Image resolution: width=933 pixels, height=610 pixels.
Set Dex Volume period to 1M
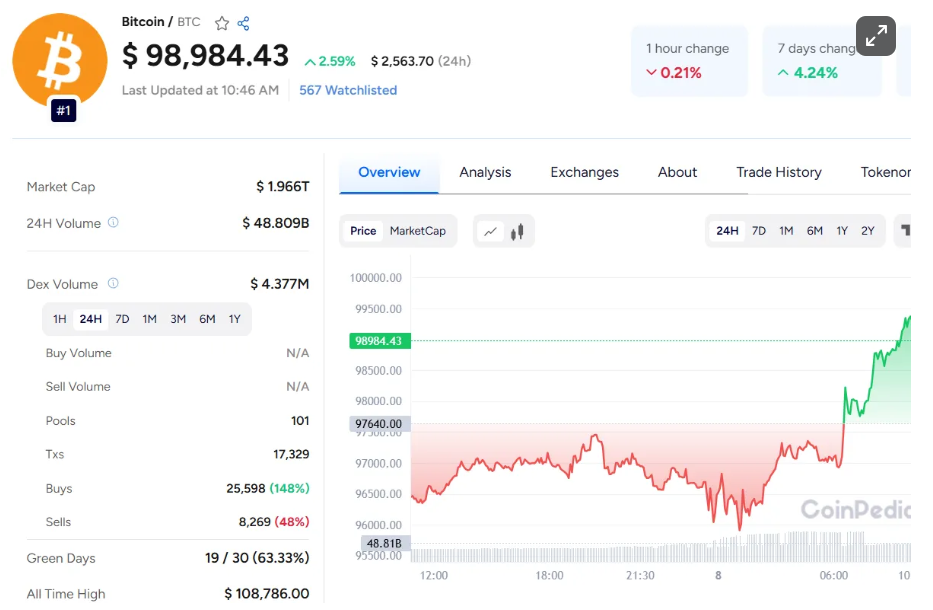149,319
